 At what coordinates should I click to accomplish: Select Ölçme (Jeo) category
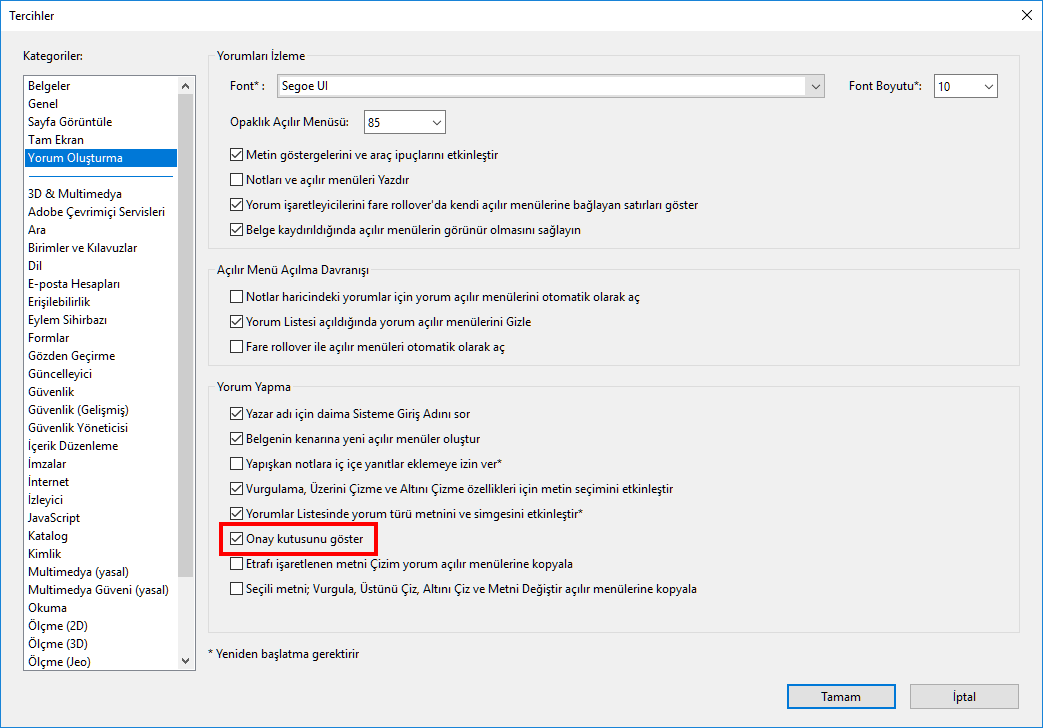pyautogui.click(x=101, y=661)
